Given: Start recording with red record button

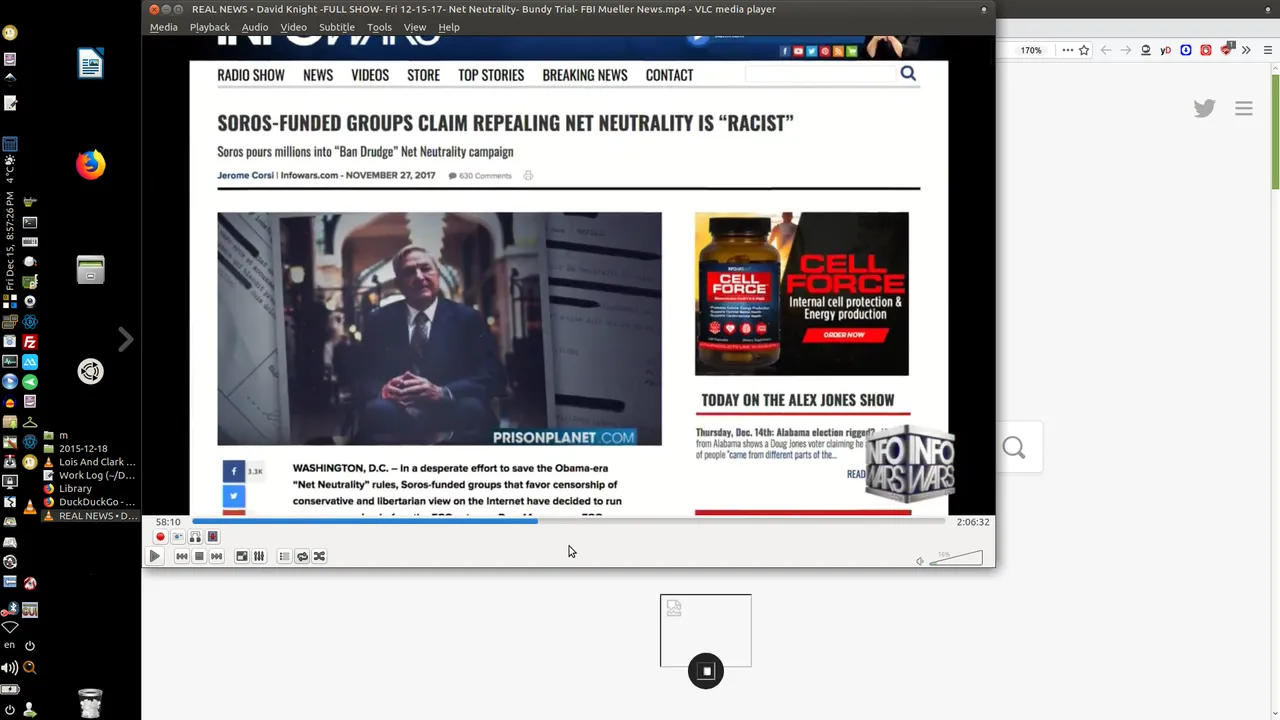Looking at the screenshot, I should pos(160,537).
